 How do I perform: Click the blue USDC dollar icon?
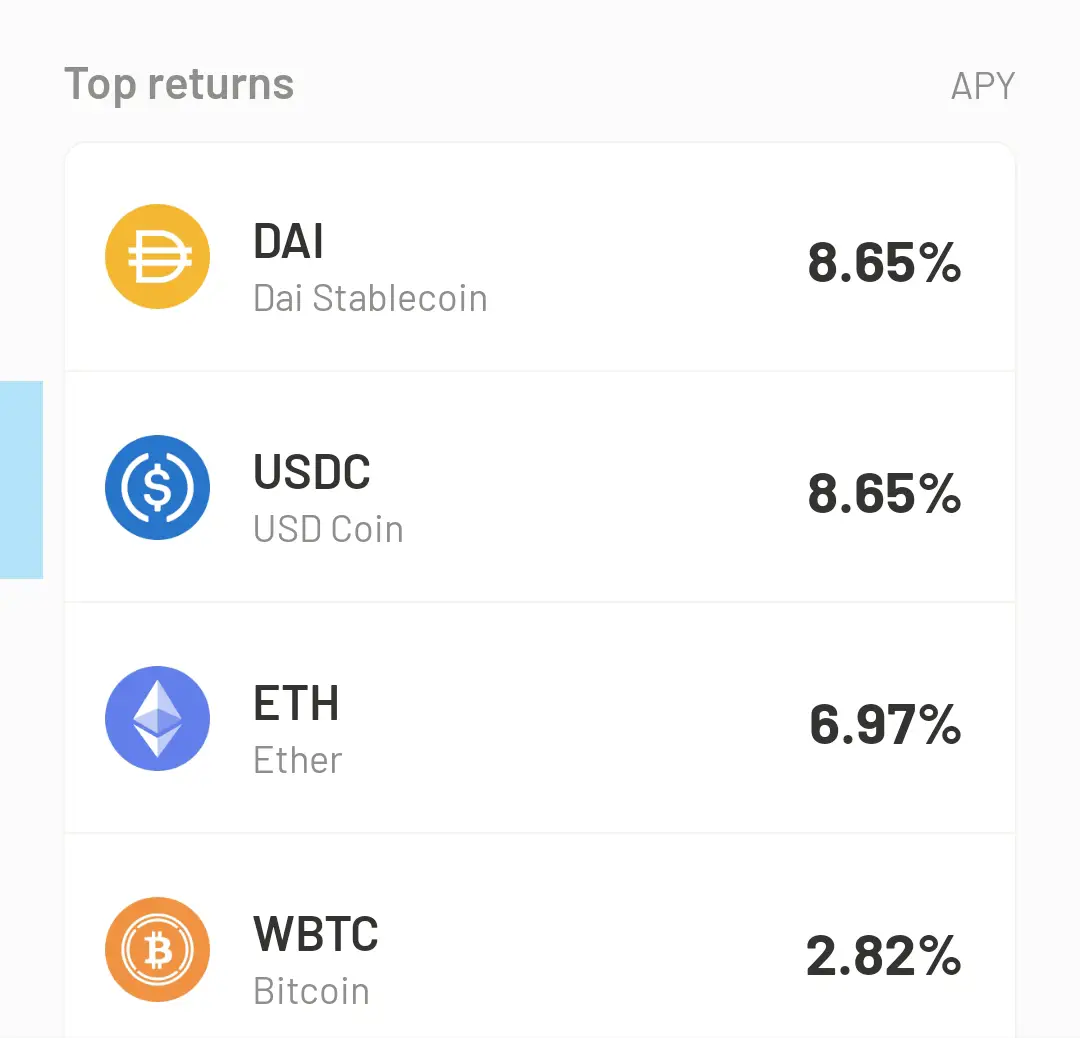click(x=157, y=487)
